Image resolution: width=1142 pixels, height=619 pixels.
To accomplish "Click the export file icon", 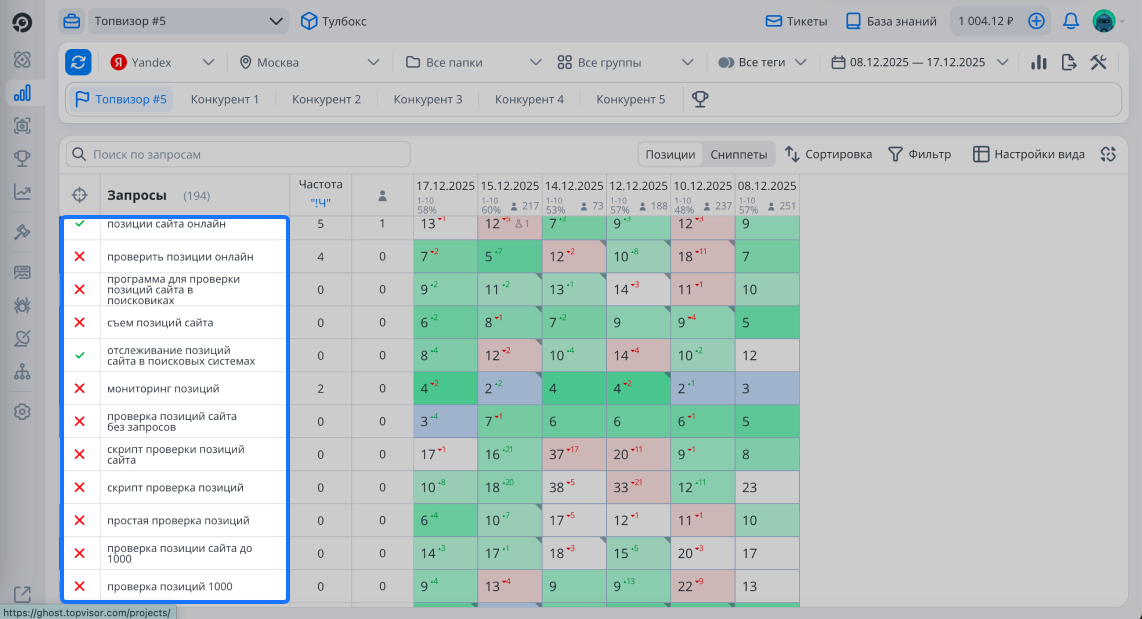I will click(1068, 63).
